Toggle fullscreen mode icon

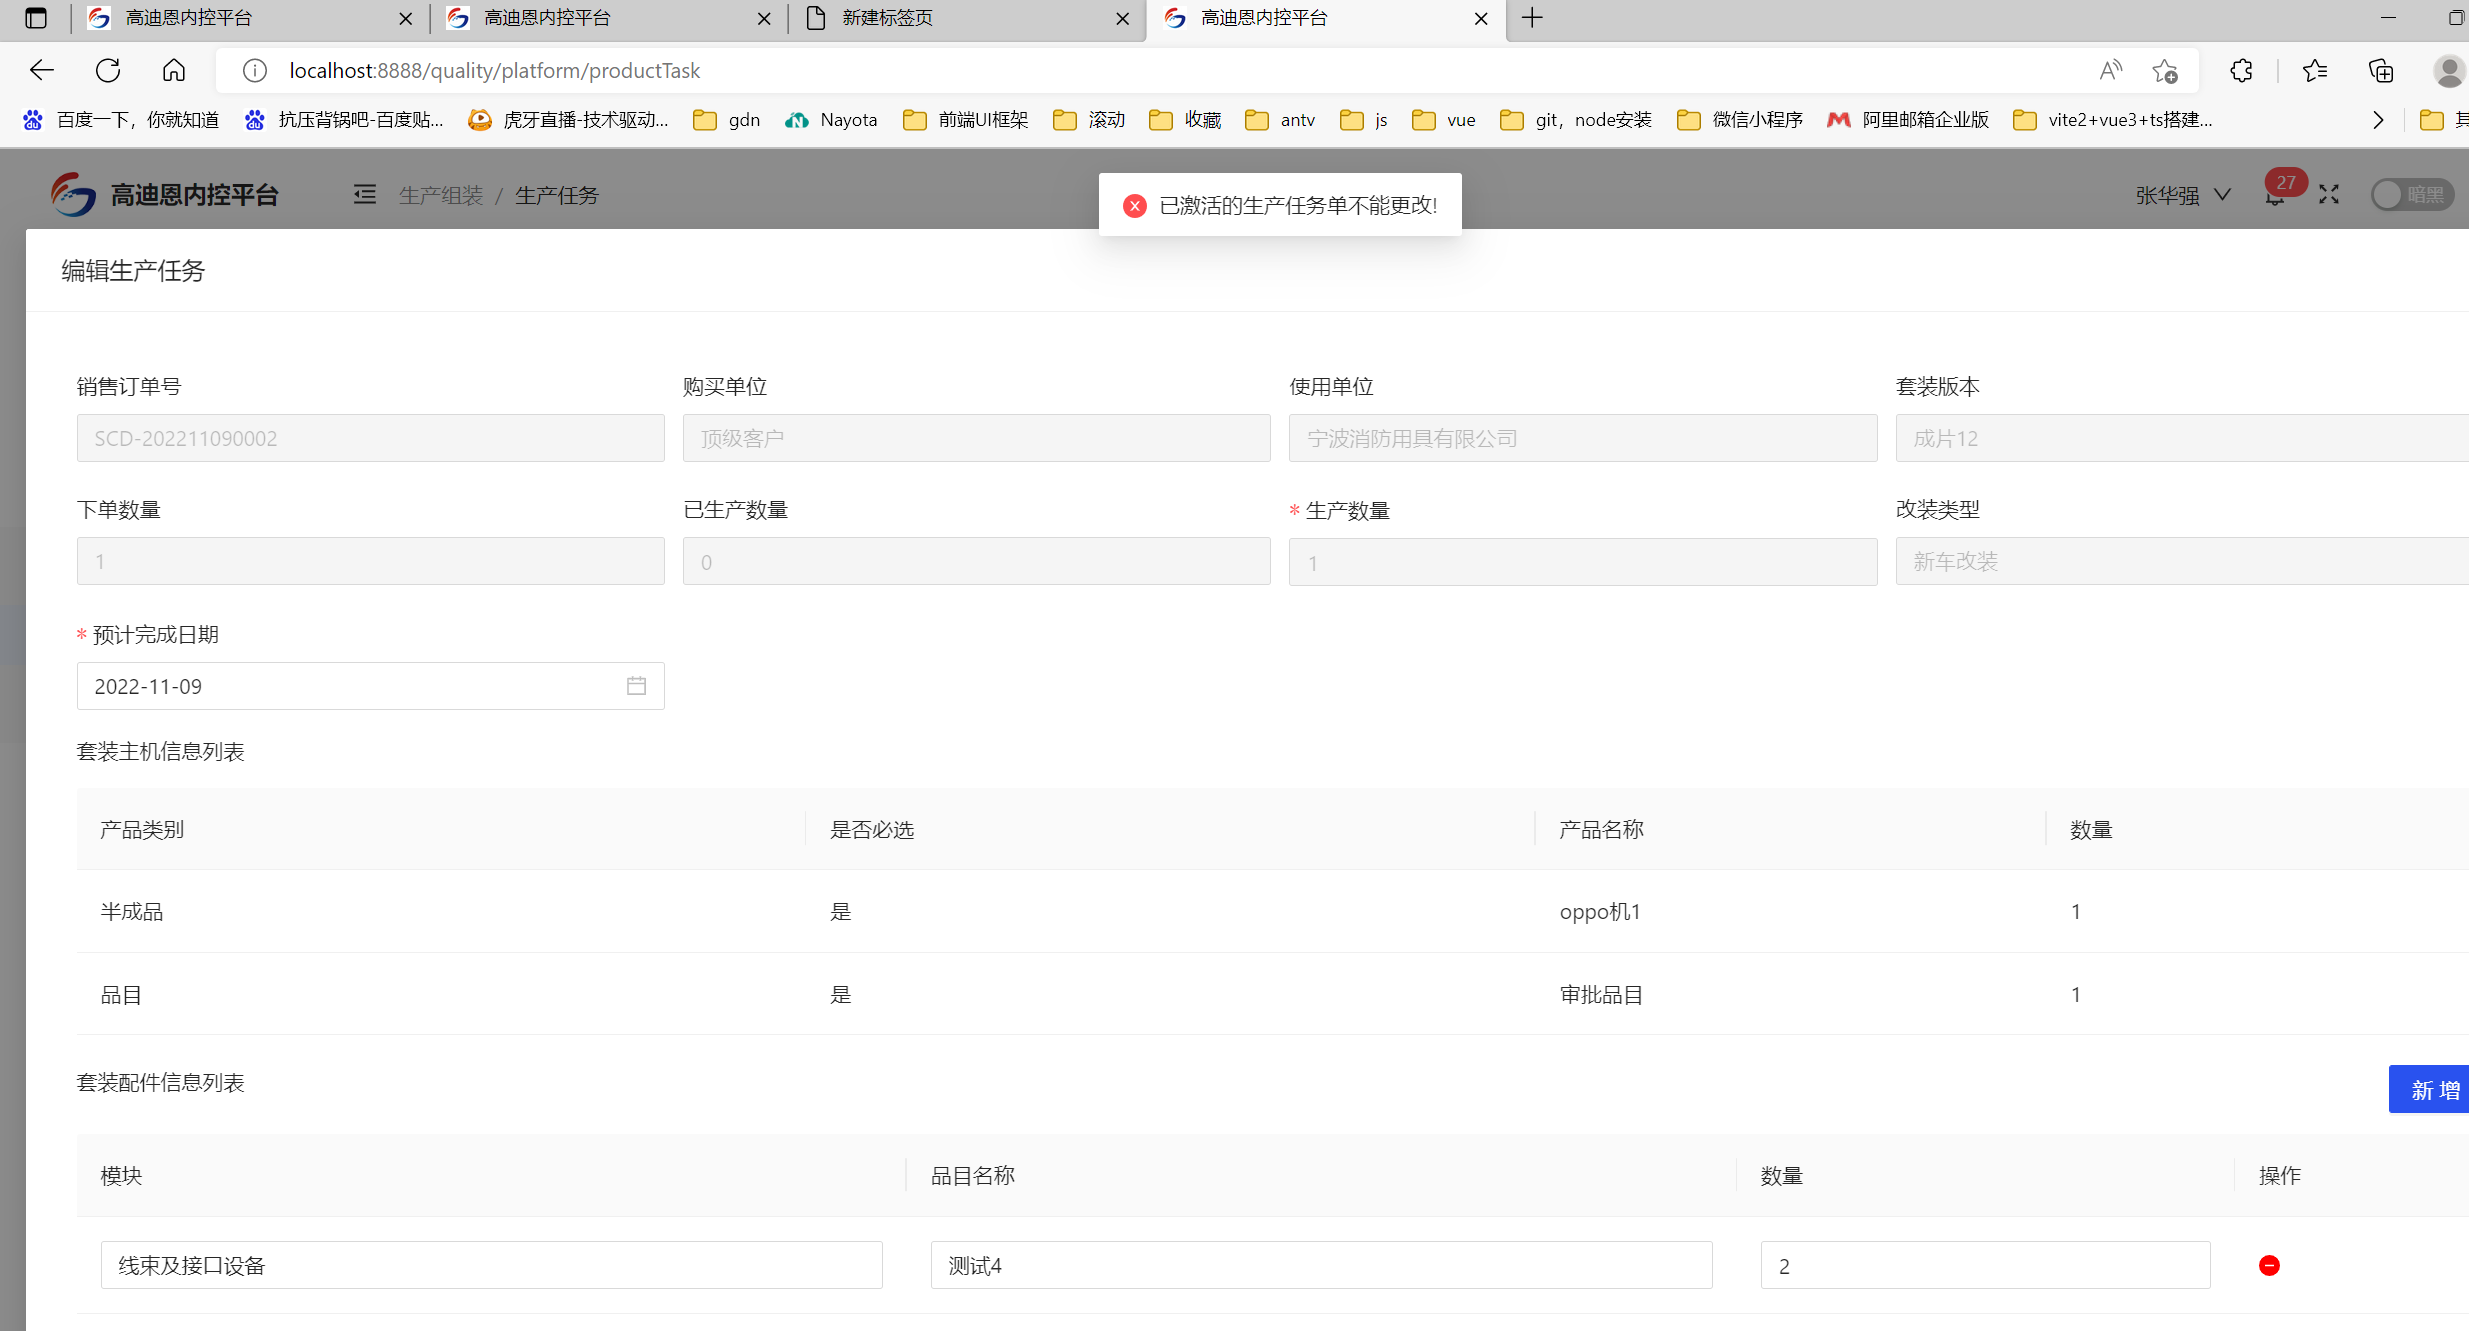click(2329, 194)
